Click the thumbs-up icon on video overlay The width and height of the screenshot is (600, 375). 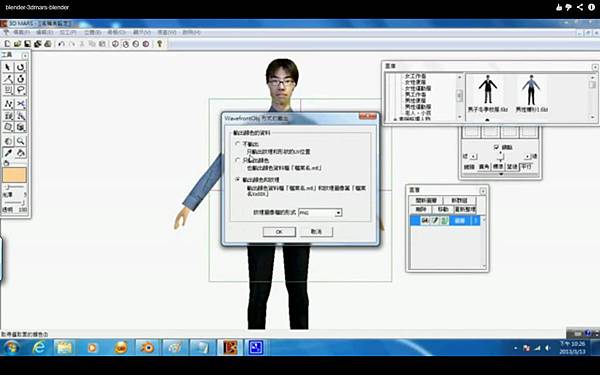(559, 7)
